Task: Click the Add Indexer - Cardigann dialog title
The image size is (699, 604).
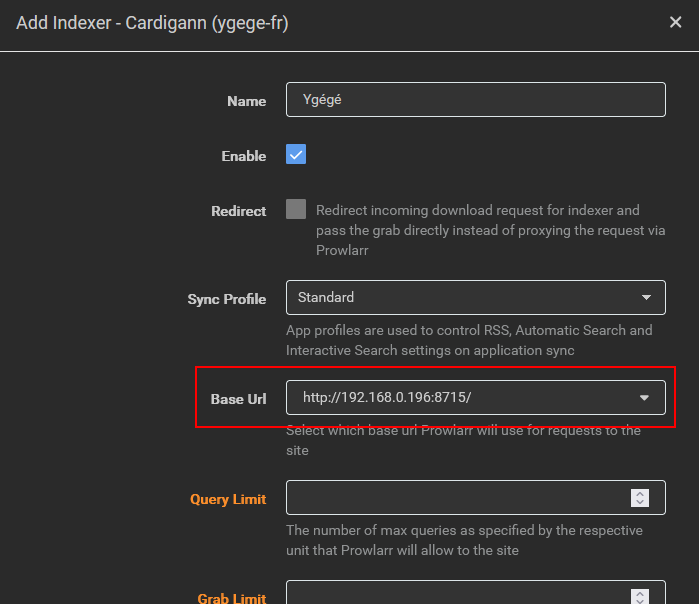Action: [x=152, y=23]
